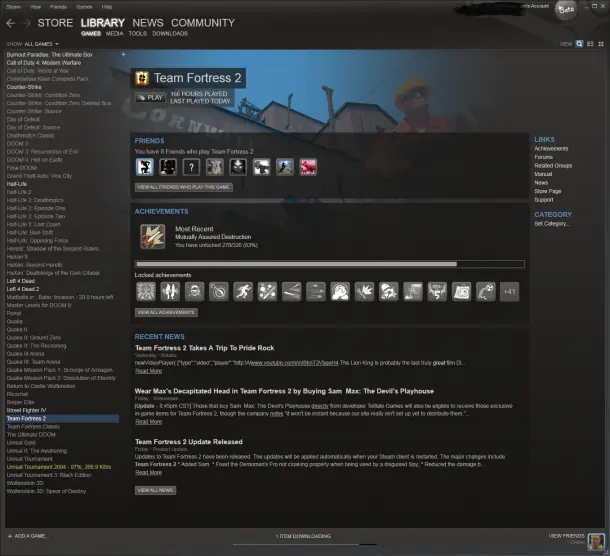Open your profile avatar at bottom right
The width and height of the screenshot is (610, 556).
[x=596, y=541]
